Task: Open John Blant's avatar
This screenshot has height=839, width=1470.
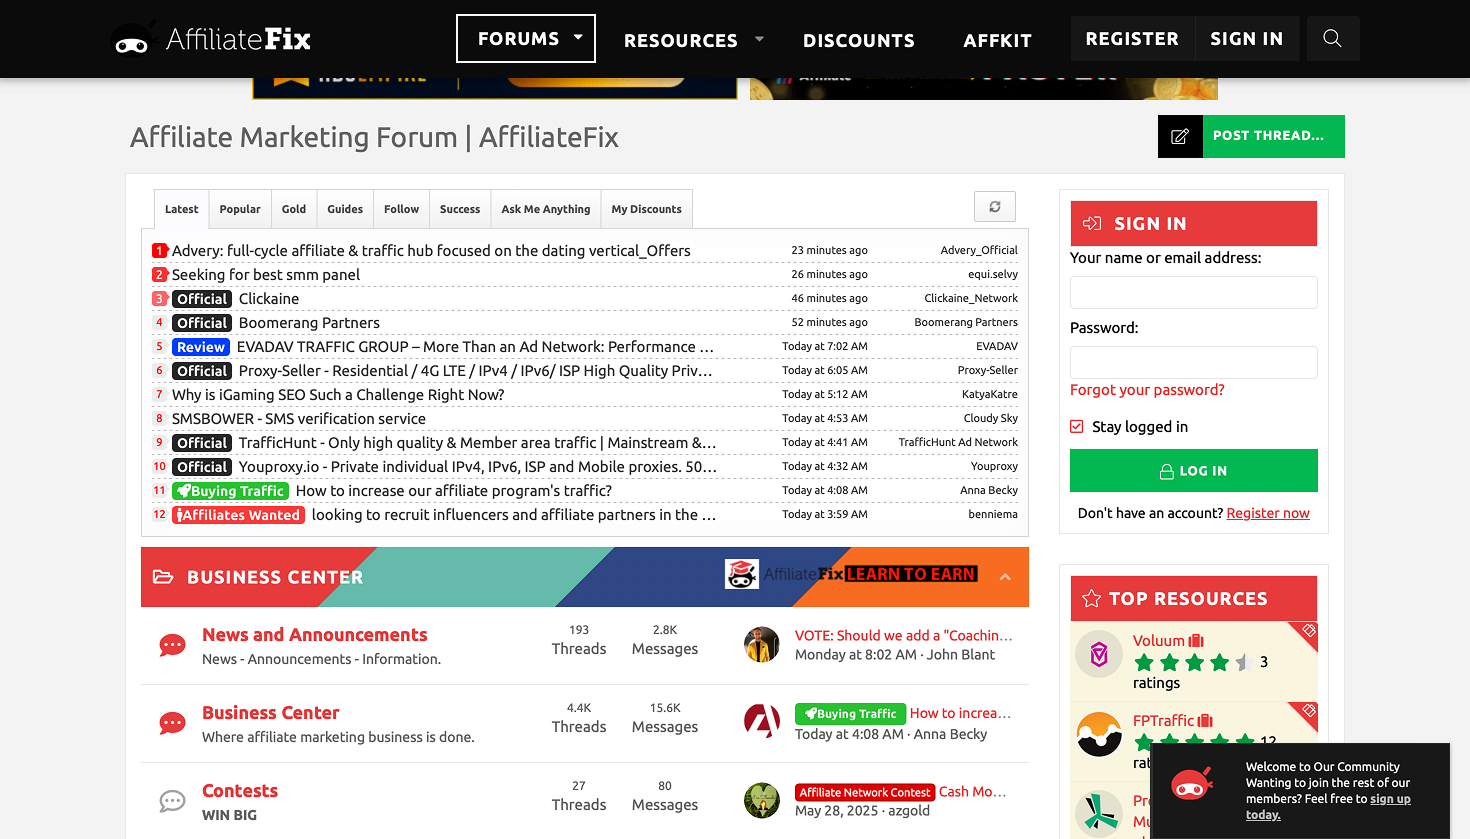Action: pos(762,645)
